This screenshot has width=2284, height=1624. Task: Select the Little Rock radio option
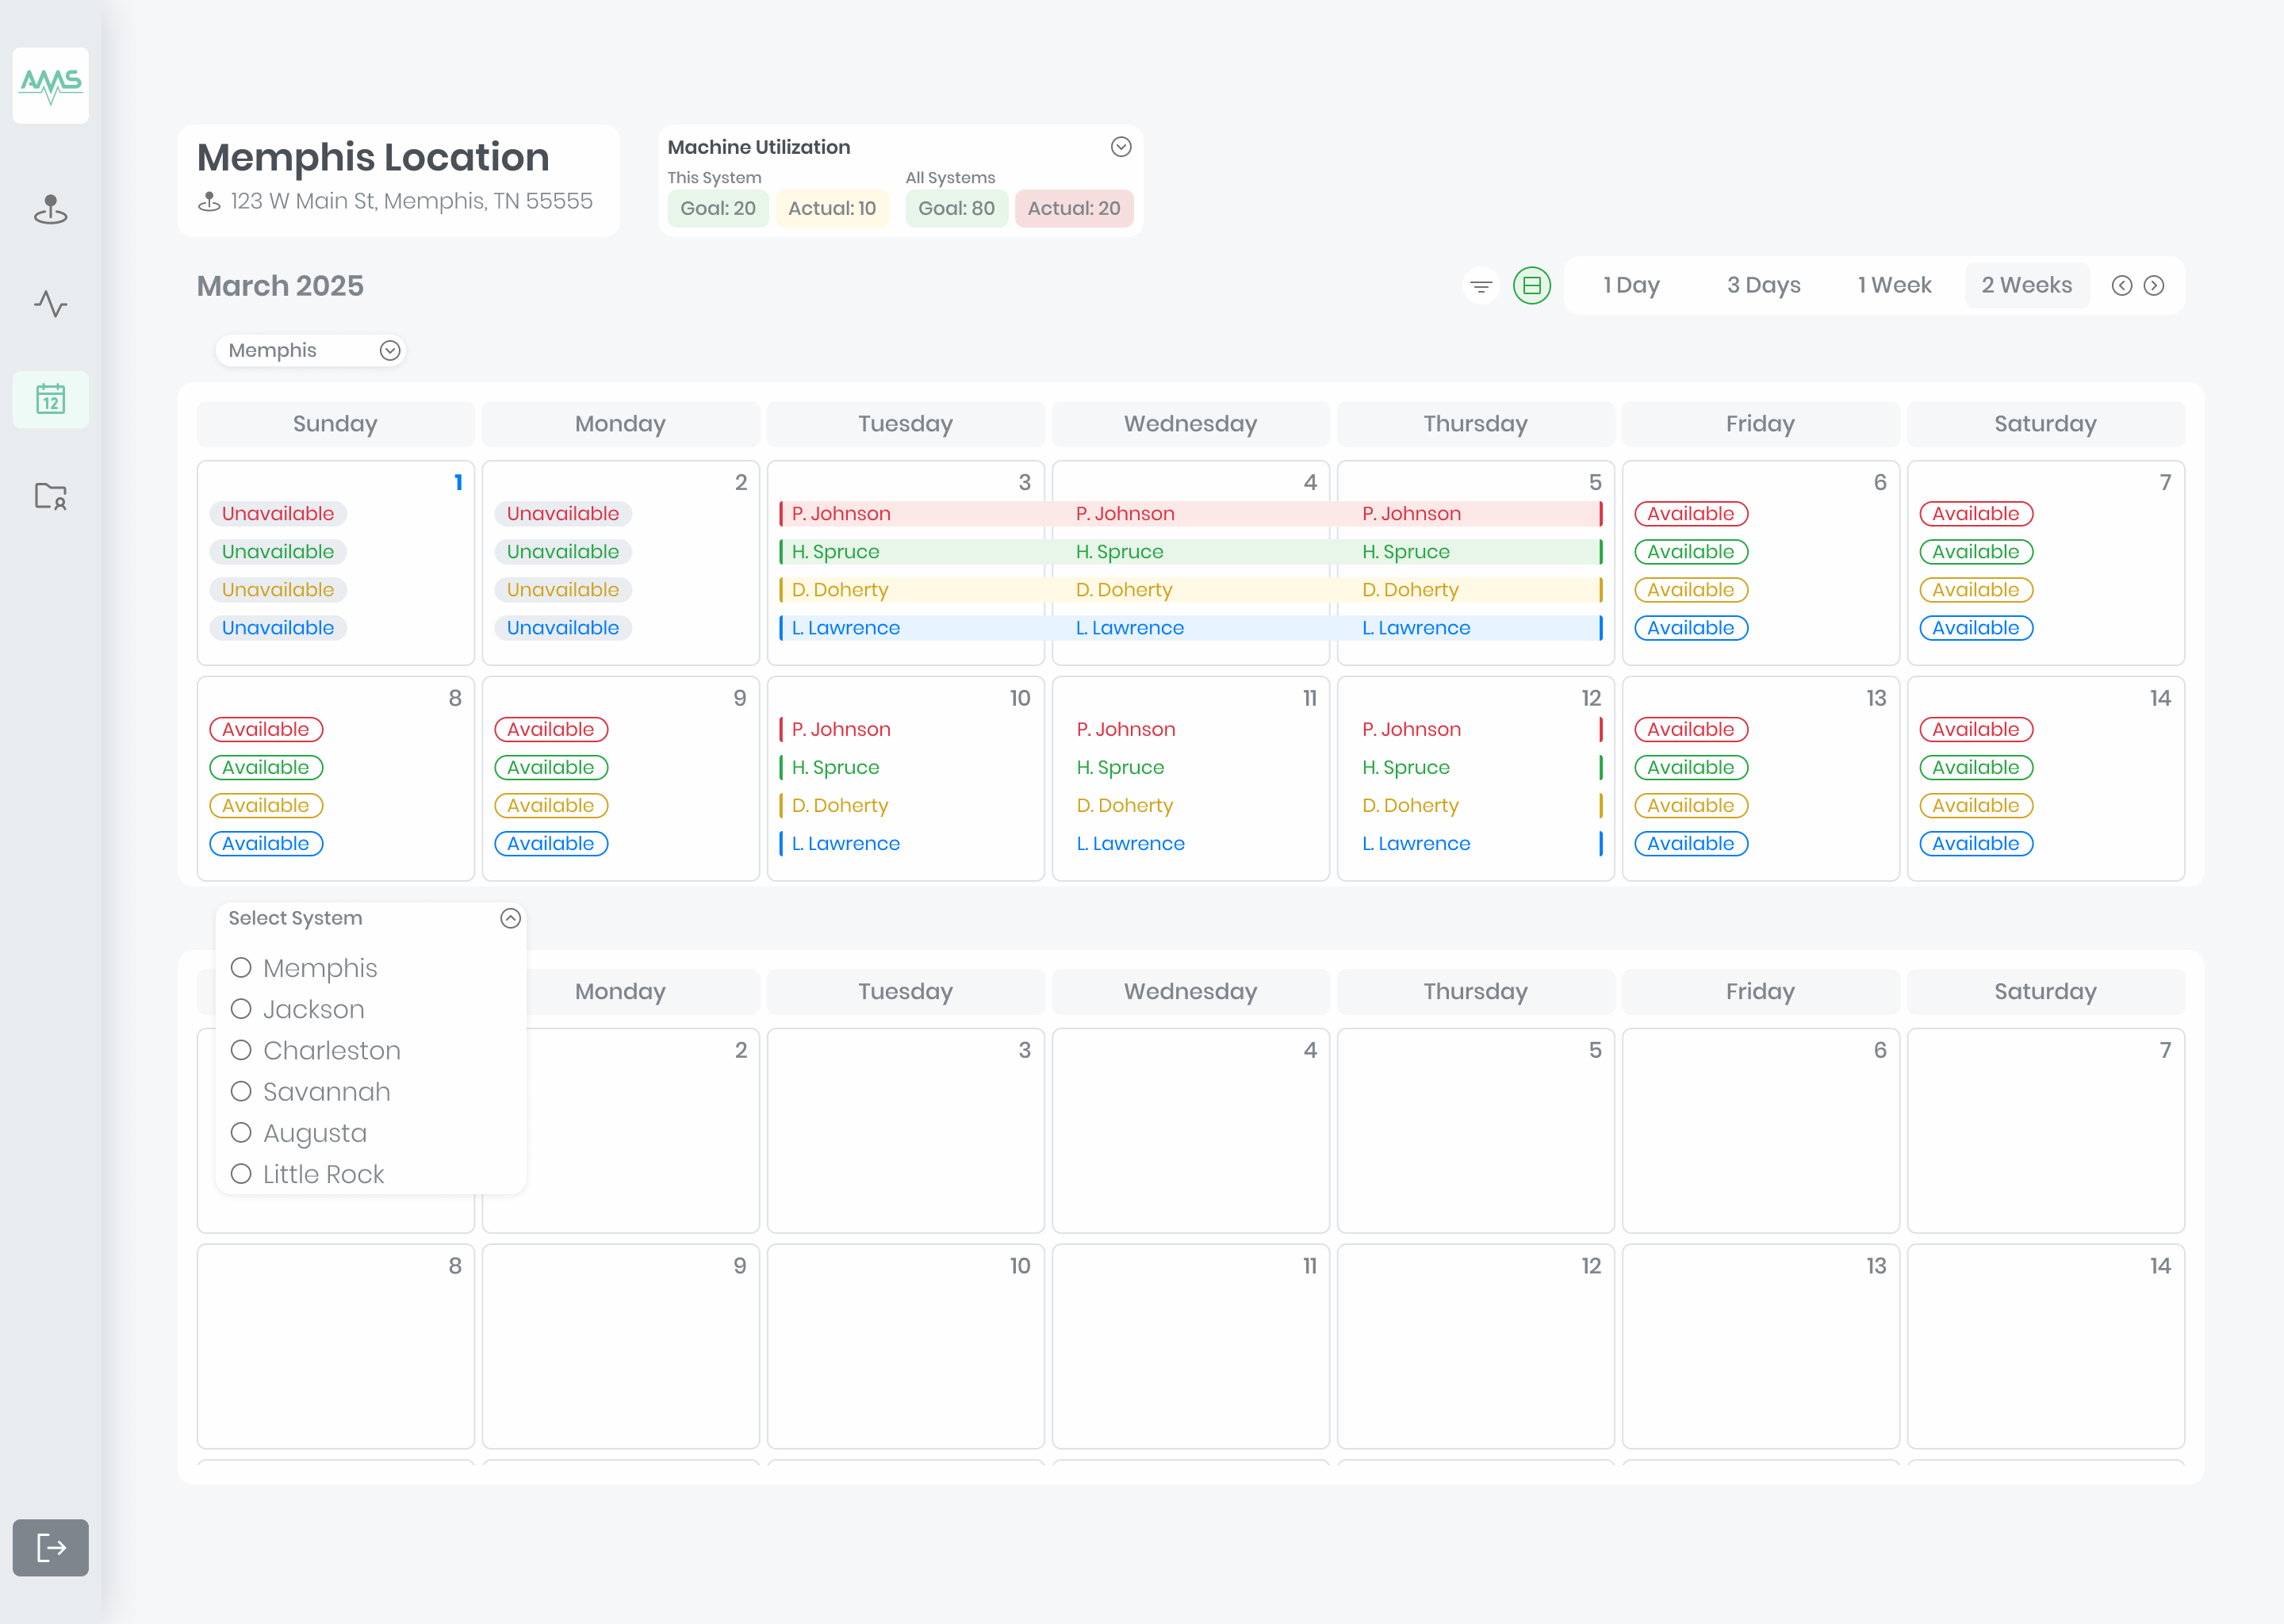(x=241, y=1174)
